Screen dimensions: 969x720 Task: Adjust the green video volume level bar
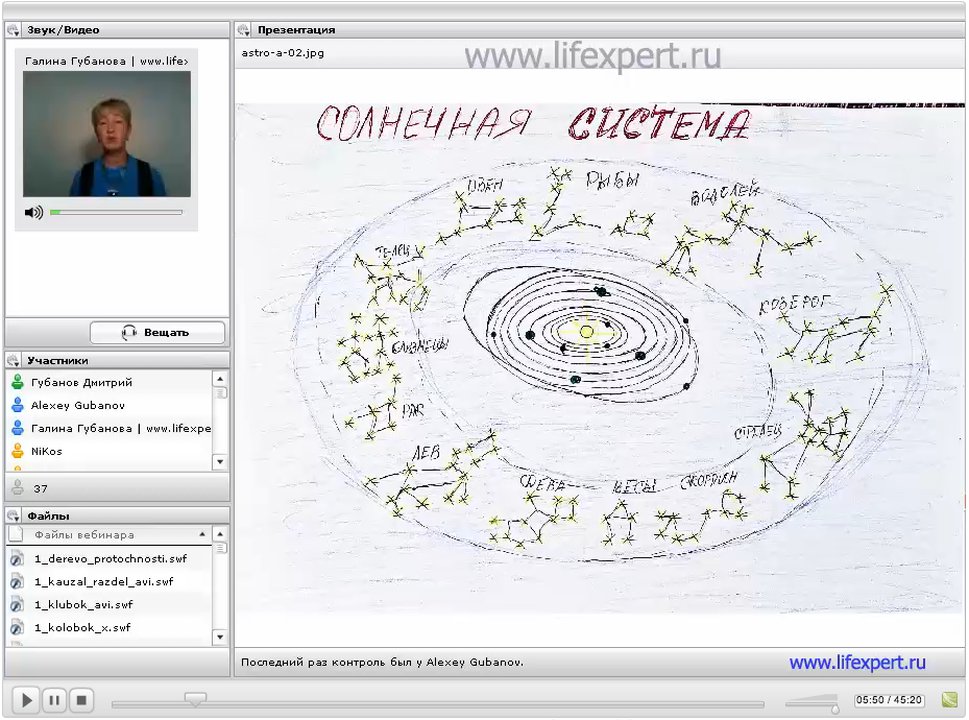(116, 213)
